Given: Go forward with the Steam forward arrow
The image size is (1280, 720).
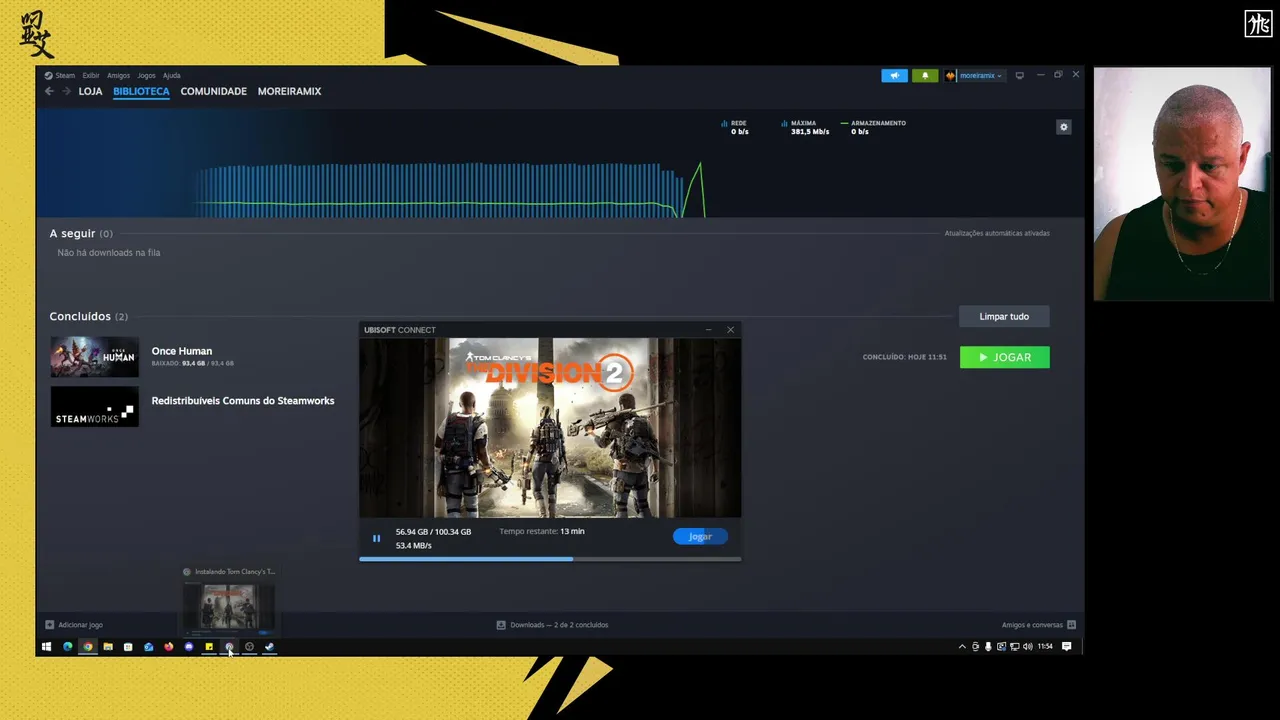Looking at the screenshot, I should tap(66, 91).
